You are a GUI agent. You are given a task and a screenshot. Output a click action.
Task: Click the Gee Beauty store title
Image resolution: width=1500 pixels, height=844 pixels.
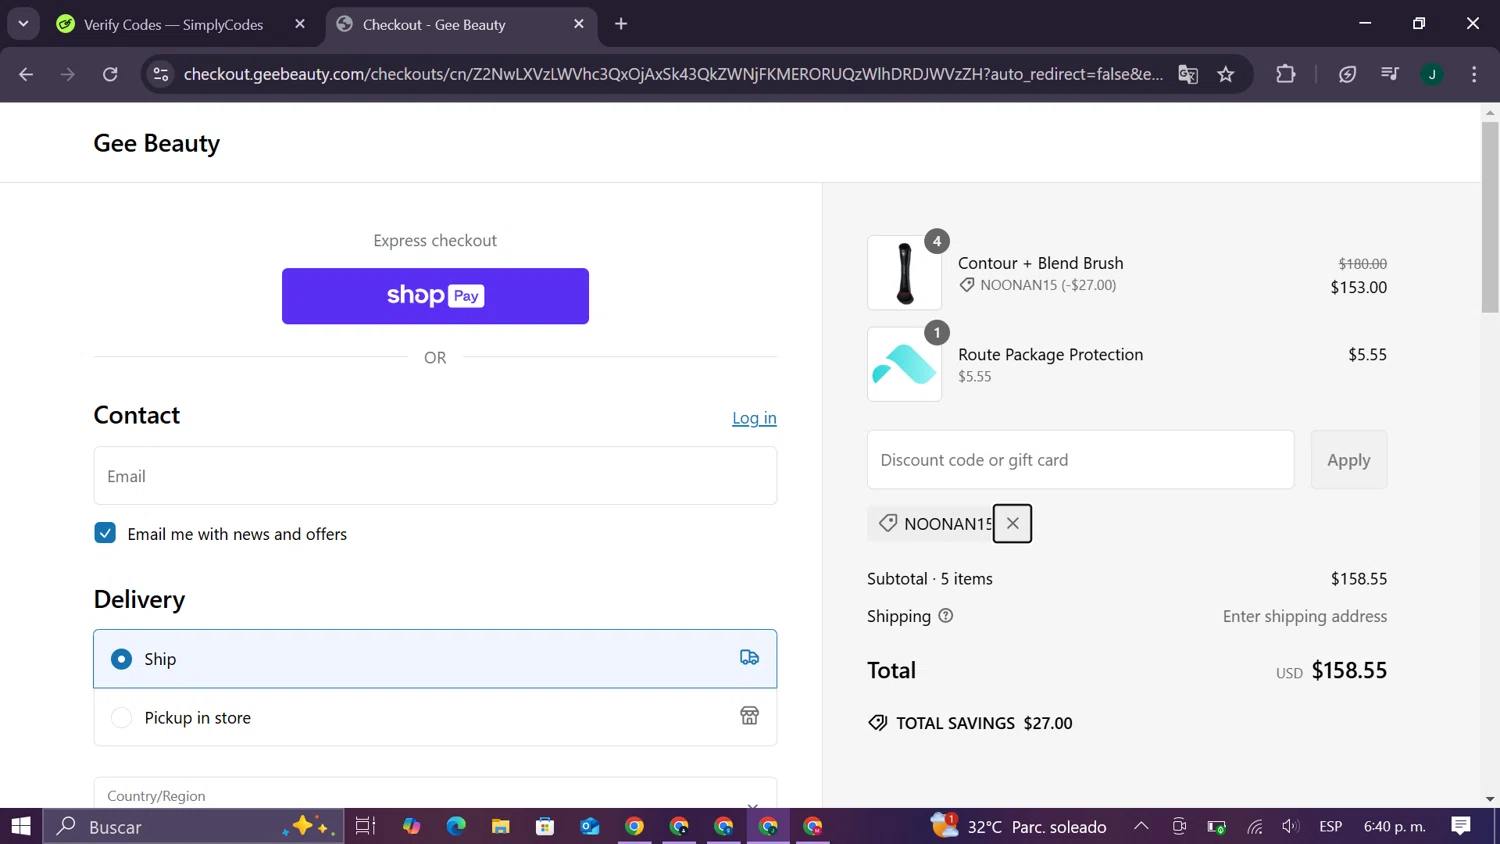coord(156,143)
